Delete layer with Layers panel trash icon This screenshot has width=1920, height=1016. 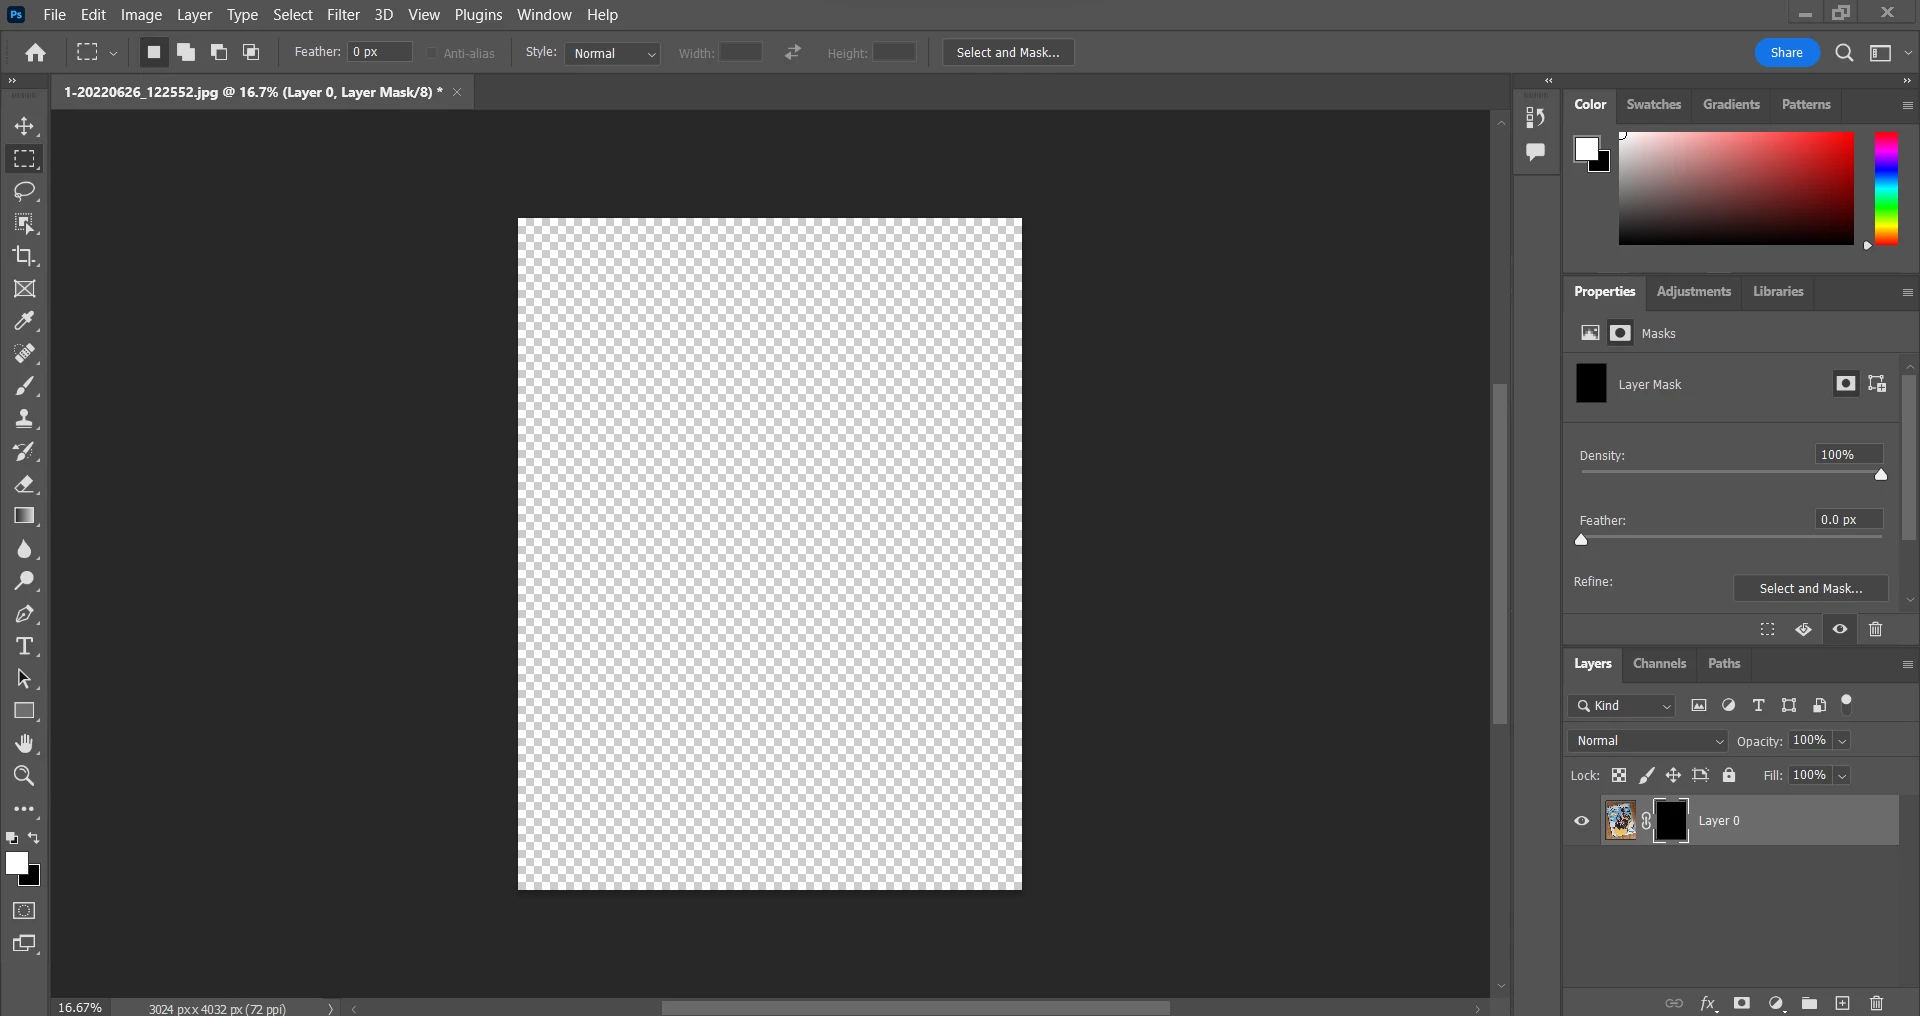(x=1877, y=1003)
